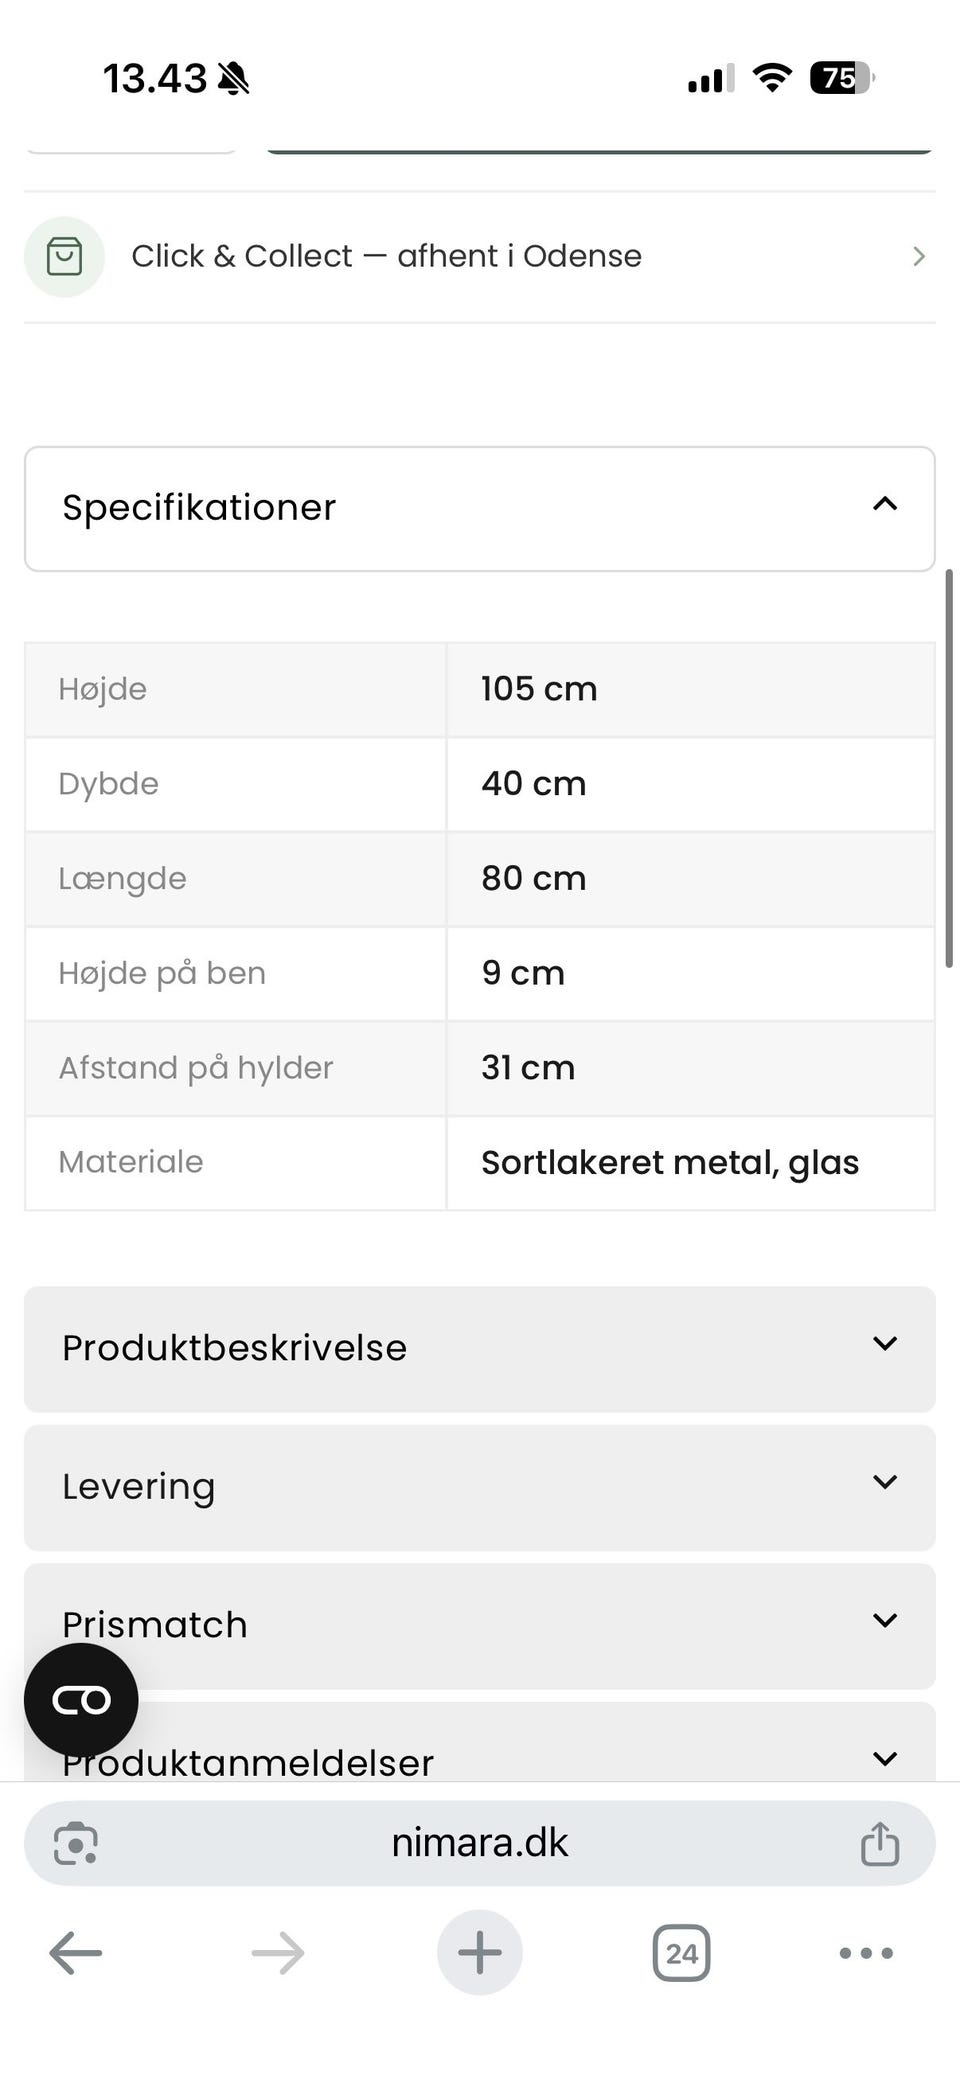Screen dimensions: 960x2087
Task: Go back with the left arrow
Action: click(x=76, y=1952)
